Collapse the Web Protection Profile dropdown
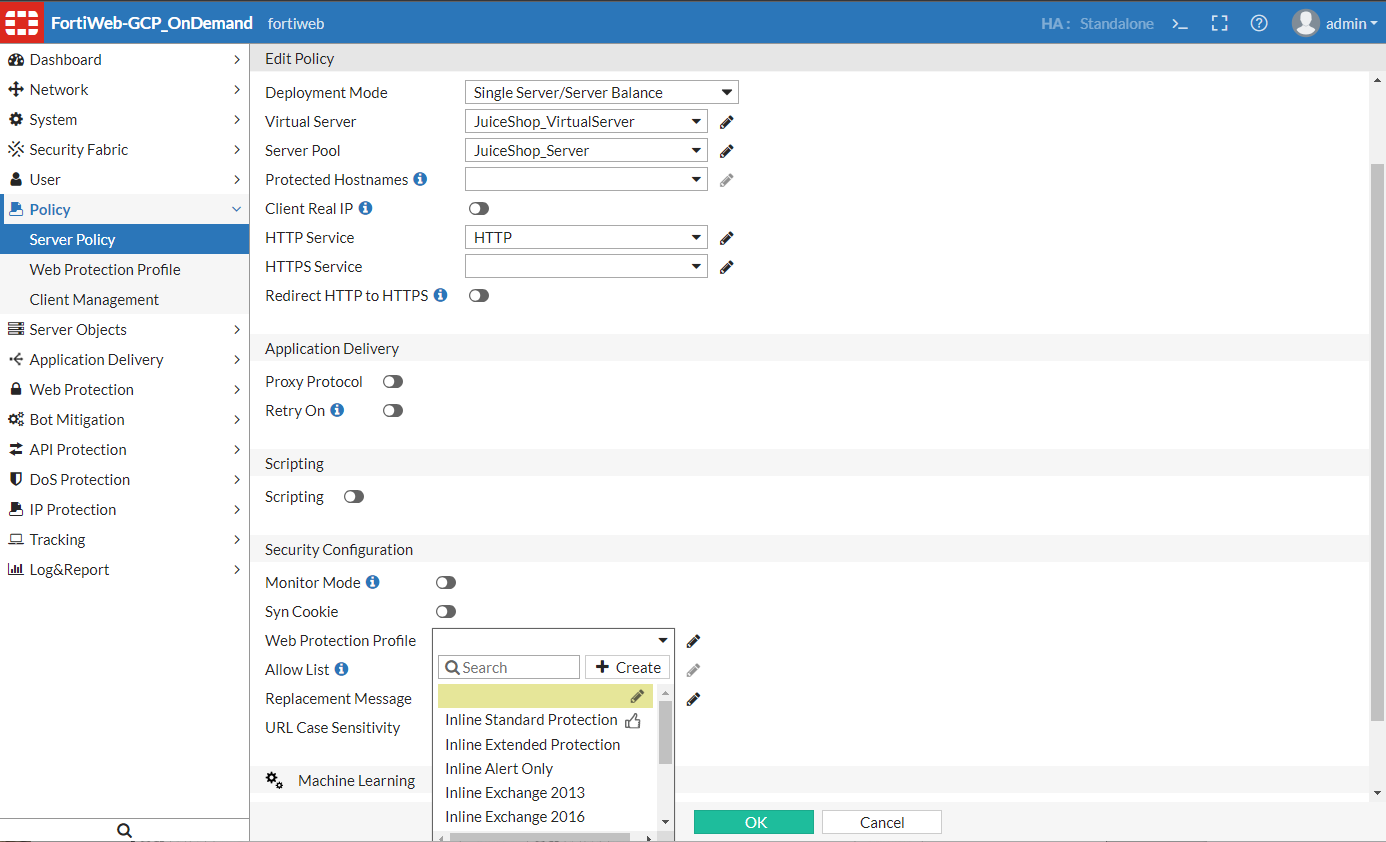The image size is (1386, 842). tap(553, 641)
